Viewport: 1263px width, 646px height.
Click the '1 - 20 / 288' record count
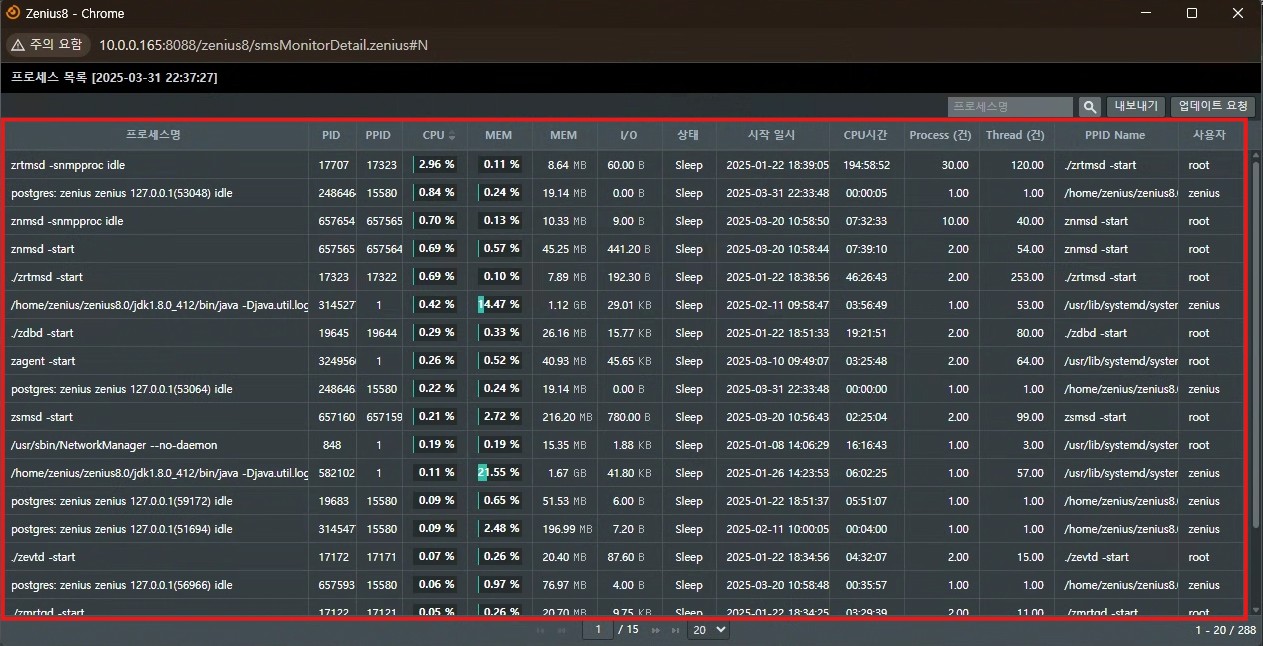click(1225, 631)
